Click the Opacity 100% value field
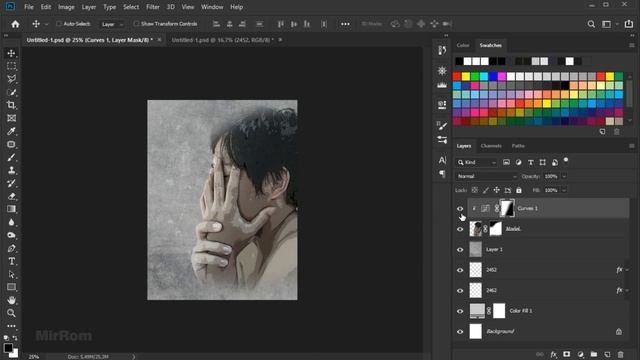The width and height of the screenshot is (640, 360). (x=551, y=176)
